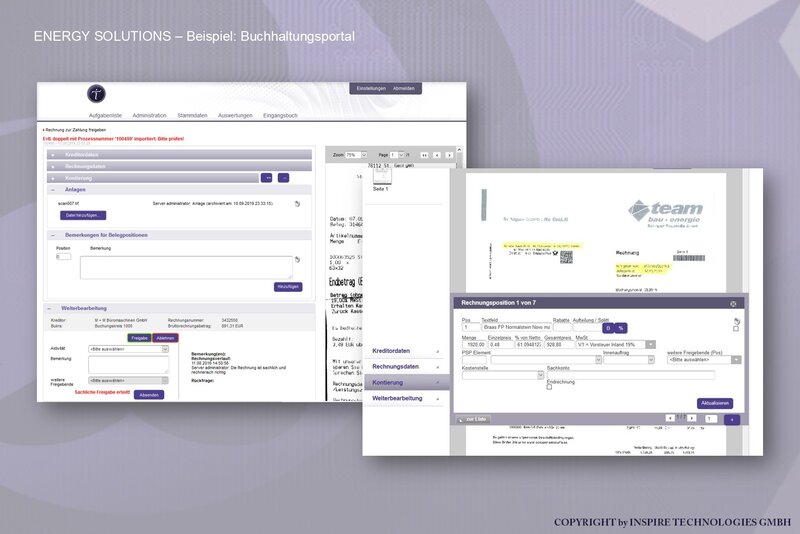
Task: Open the MwSt tax code dropdown
Action: tap(651, 345)
